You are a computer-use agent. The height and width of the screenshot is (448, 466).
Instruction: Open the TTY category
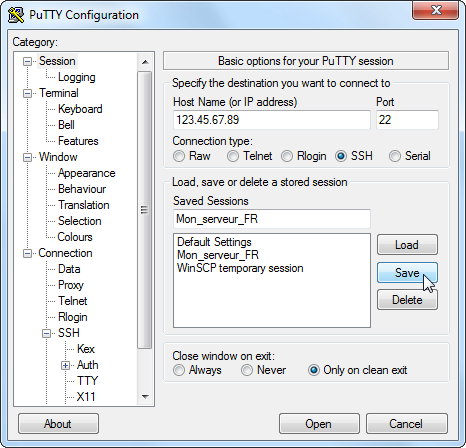coord(87,381)
